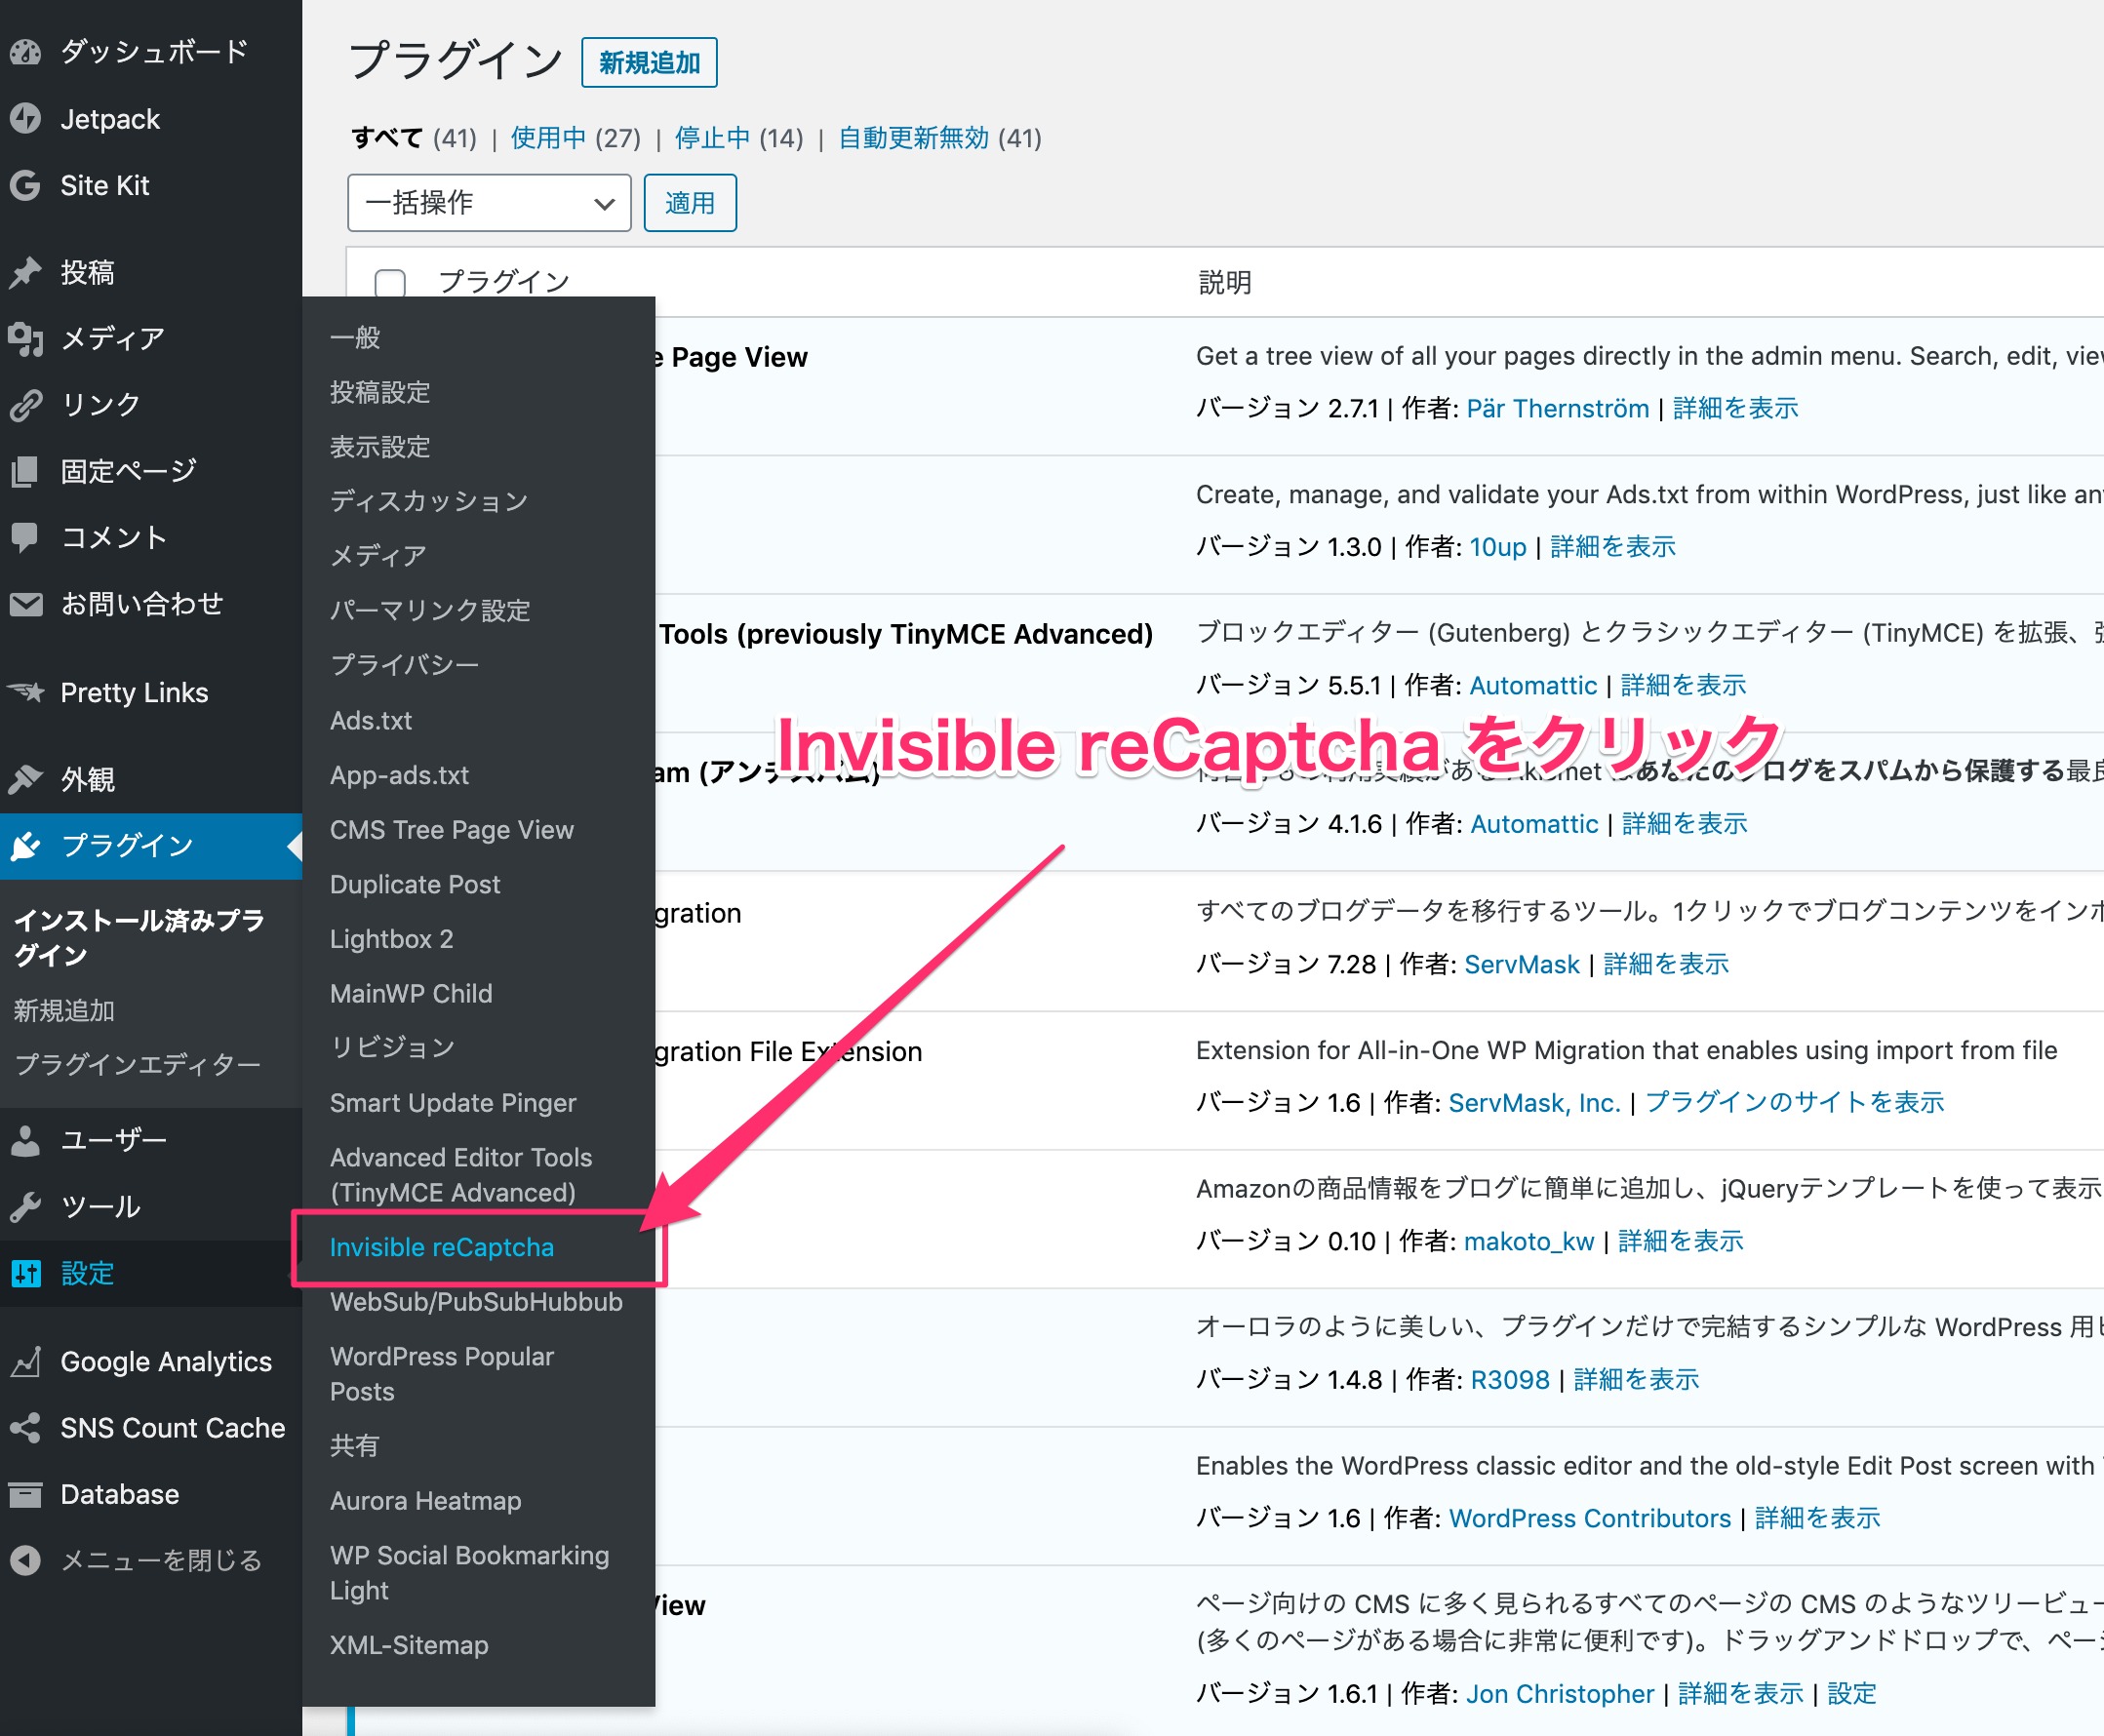This screenshot has width=2104, height=1736.
Task: Select 共有 in settings submenu
Action: pyautogui.click(x=355, y=1446)
